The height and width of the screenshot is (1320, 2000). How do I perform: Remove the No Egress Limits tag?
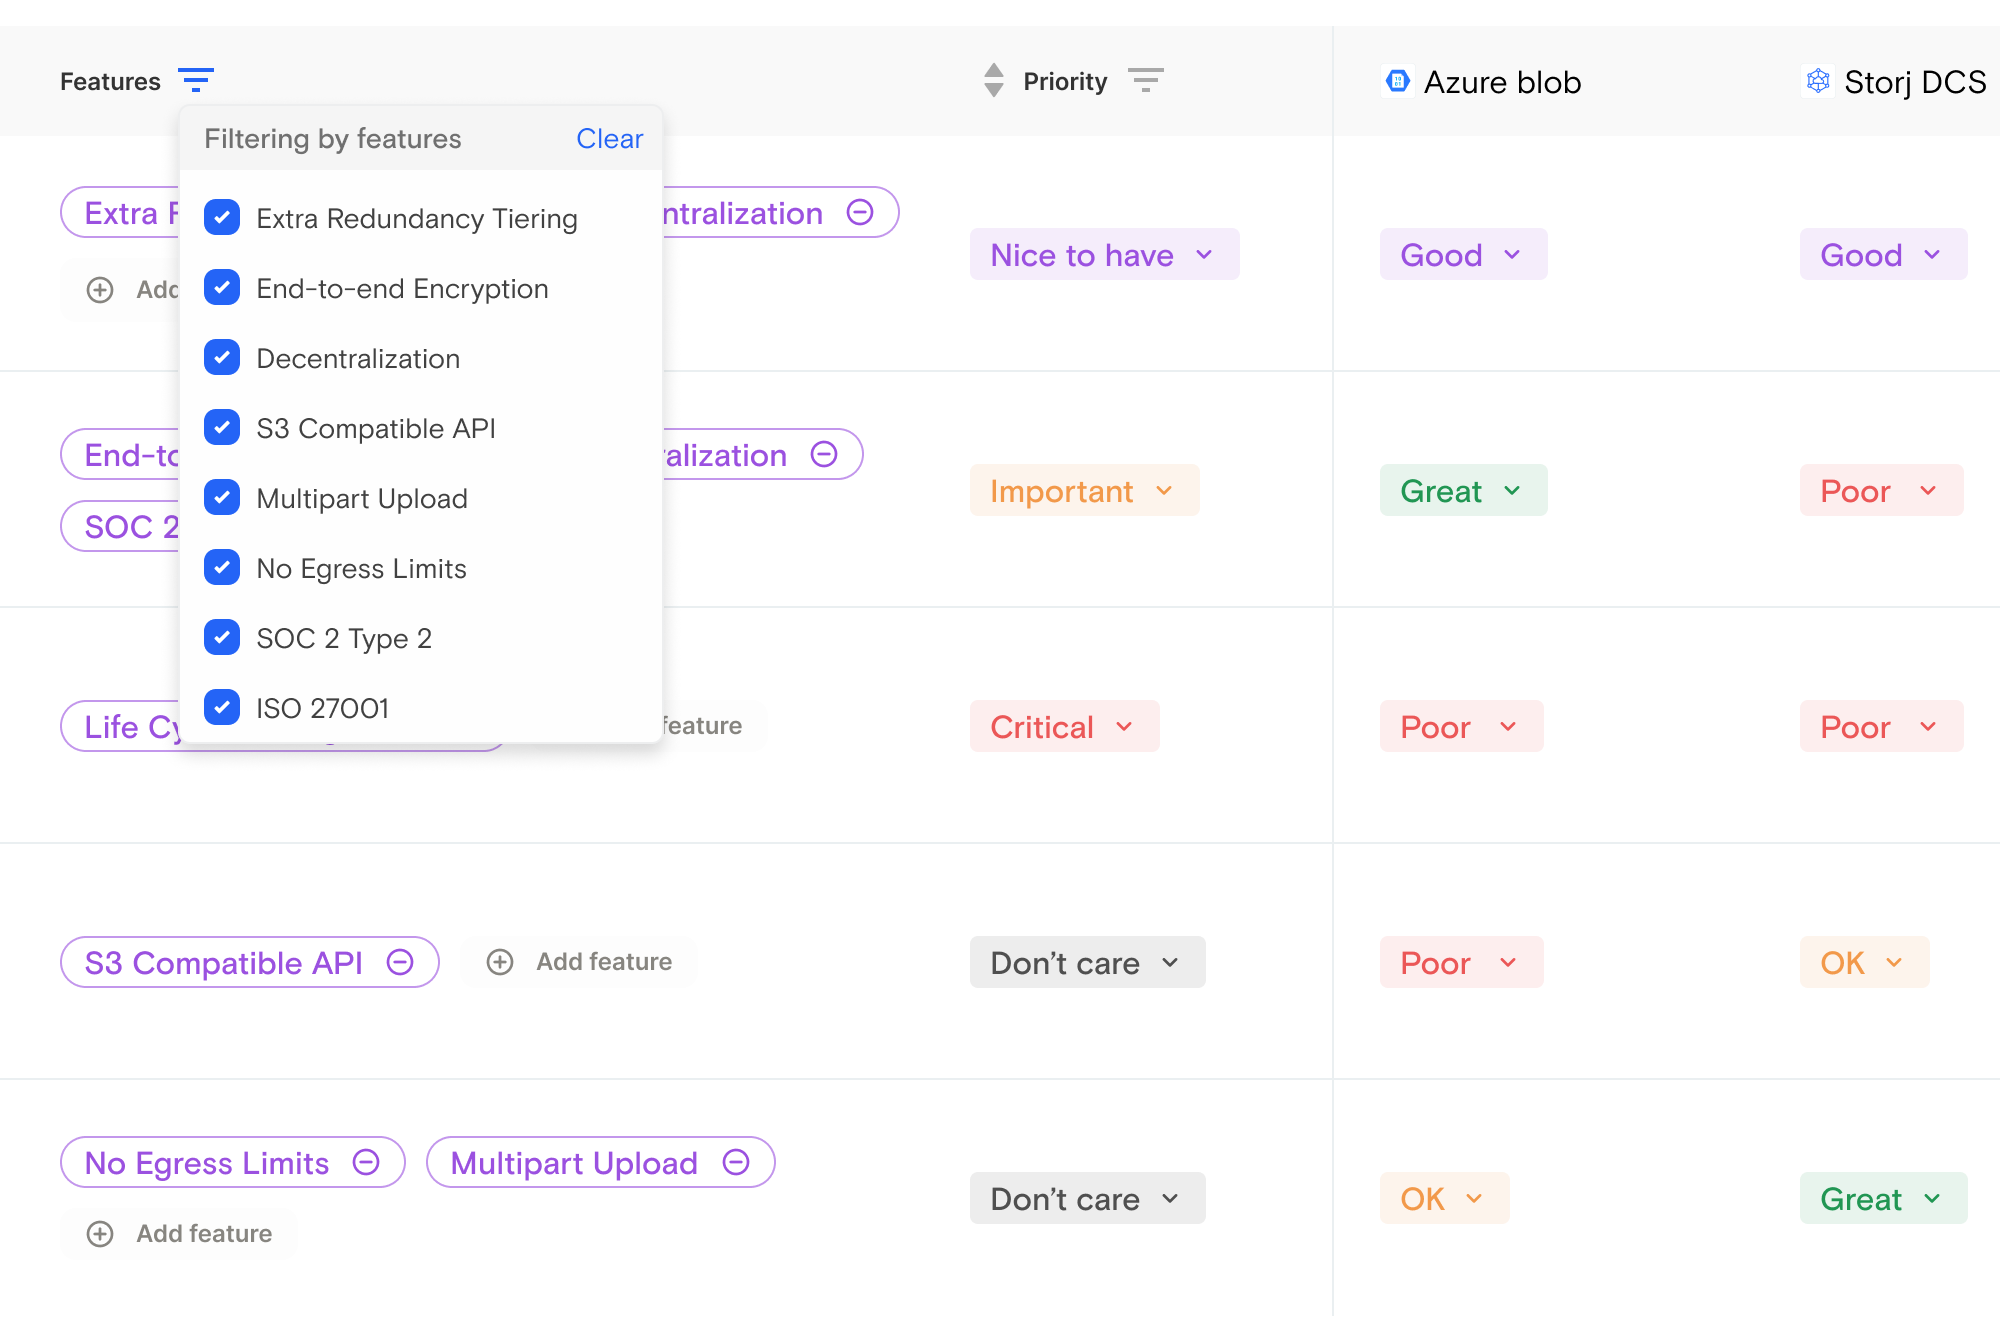click(367, 1162)
